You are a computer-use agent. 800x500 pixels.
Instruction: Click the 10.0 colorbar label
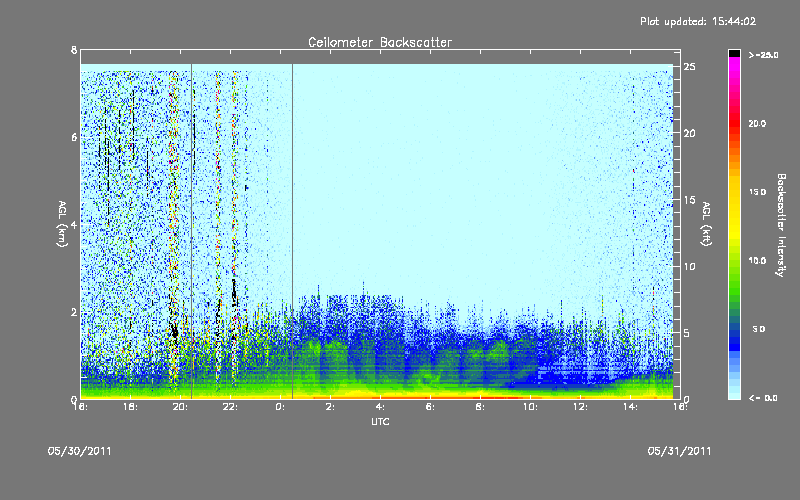(757, 261)
